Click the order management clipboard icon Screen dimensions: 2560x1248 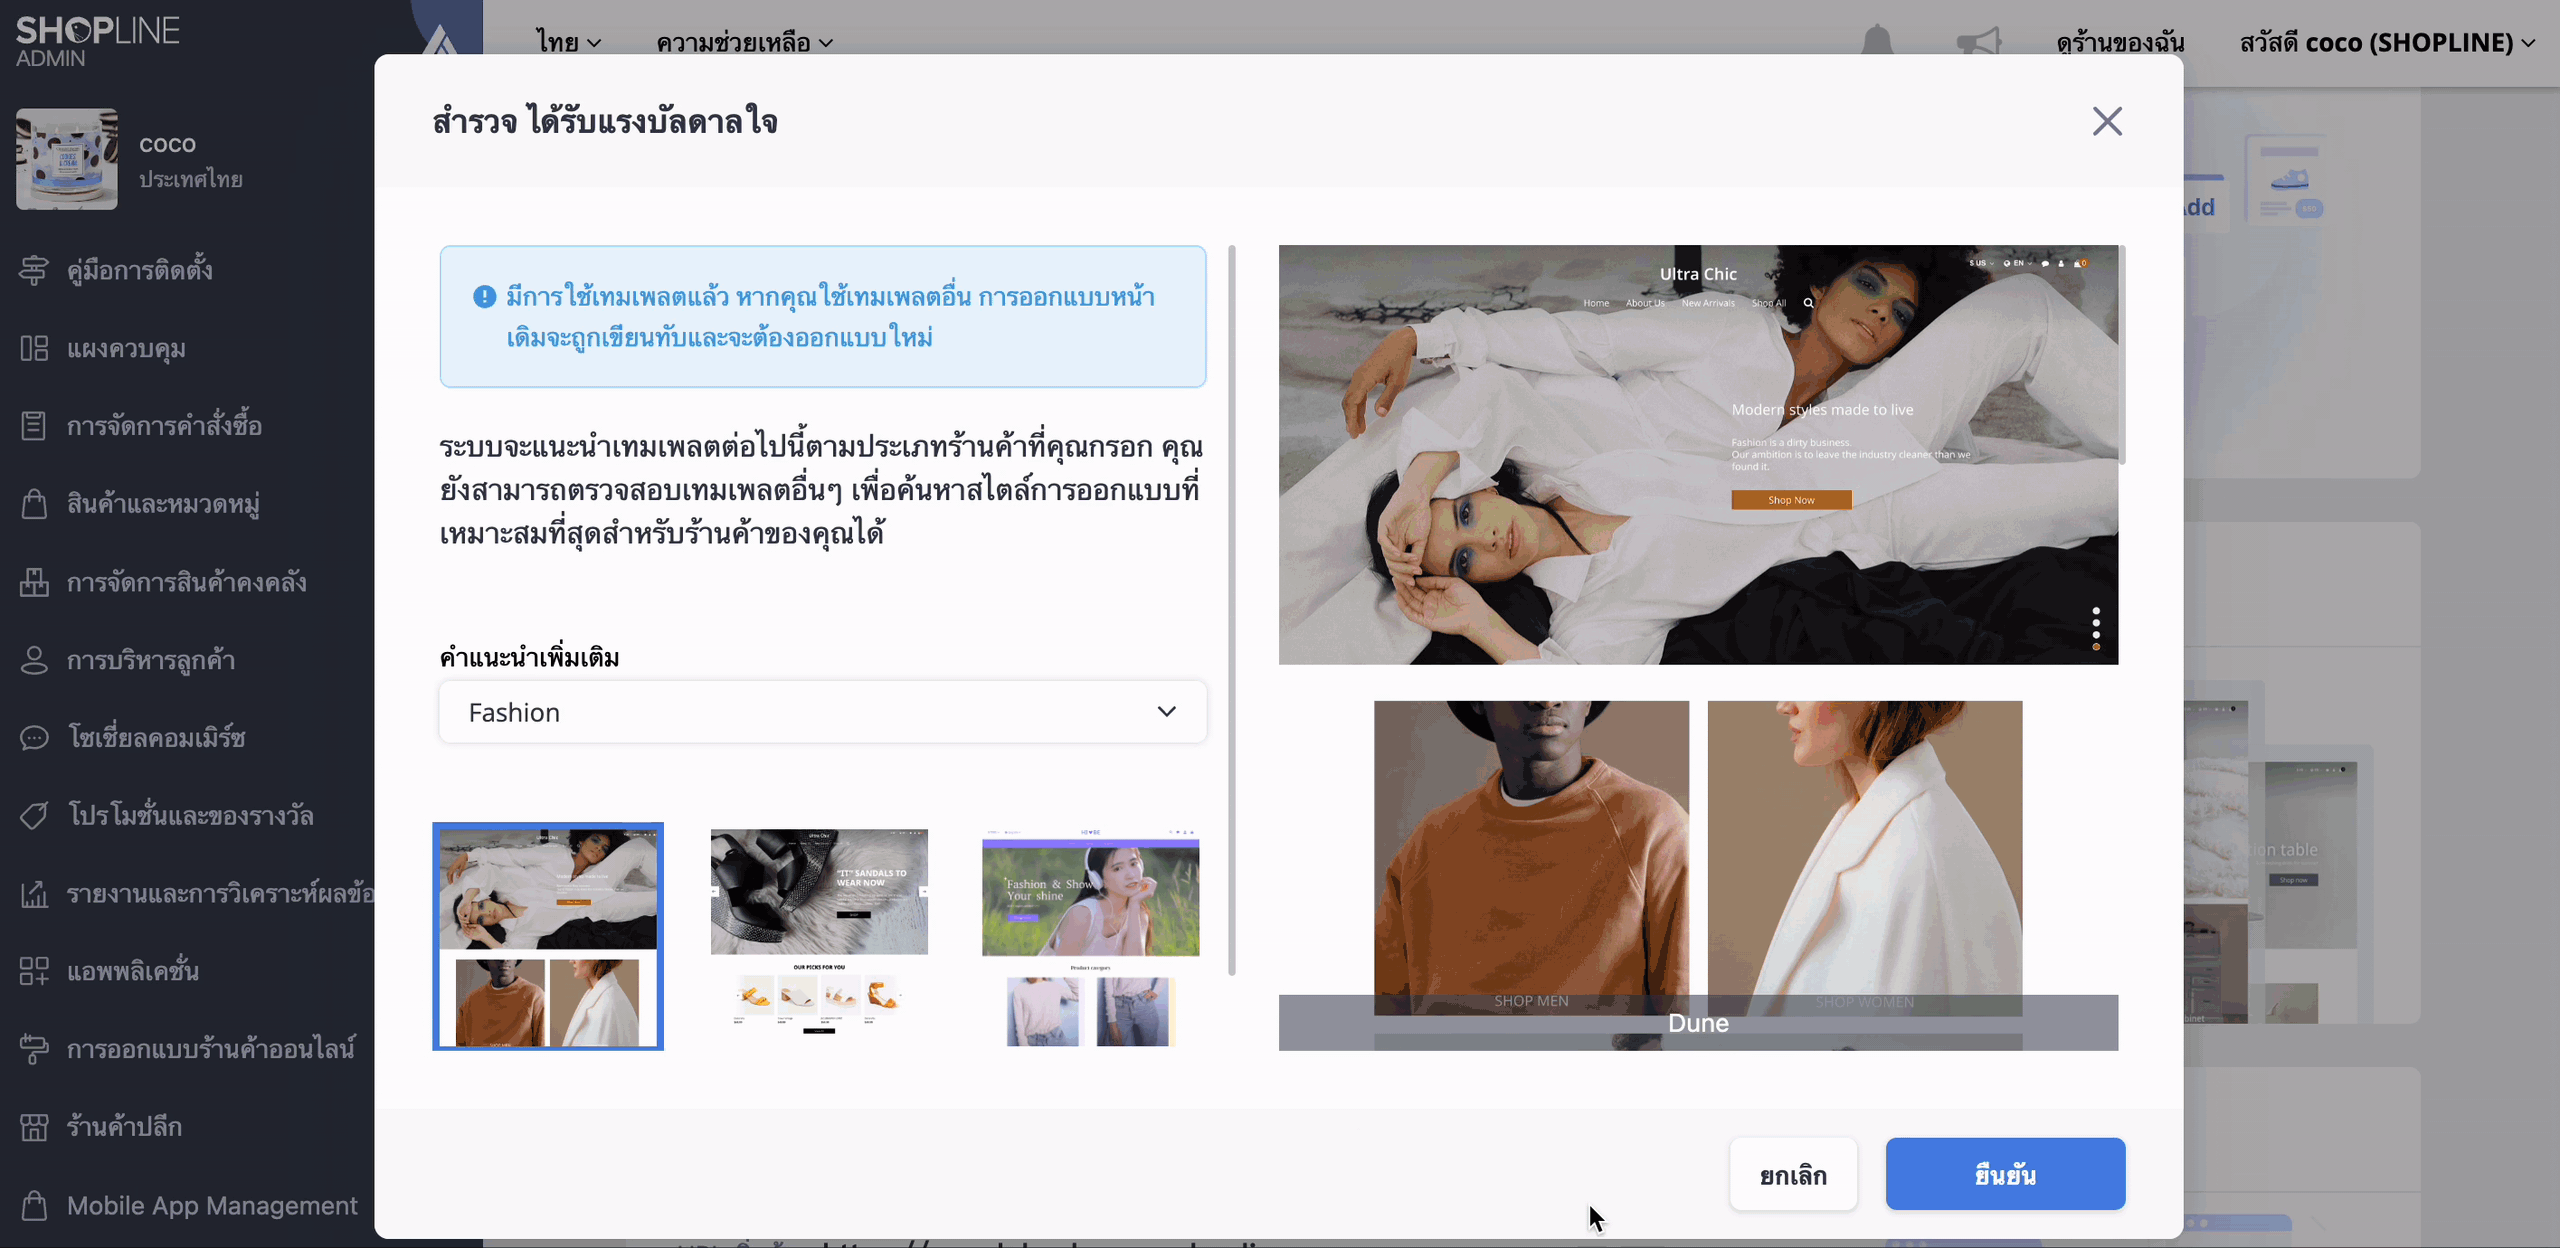tap(34, 426)
